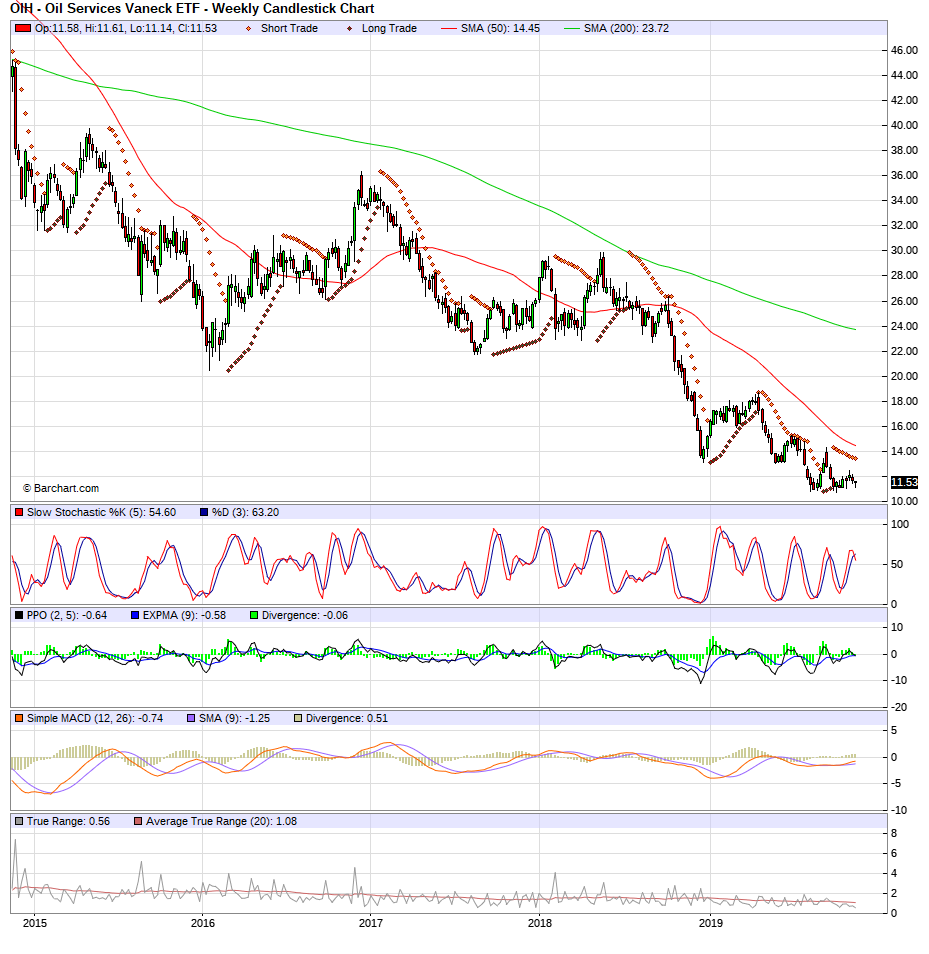Click the Long Trade legend marker
Screen dimensions: 929x954
click(x=349, y=29)
